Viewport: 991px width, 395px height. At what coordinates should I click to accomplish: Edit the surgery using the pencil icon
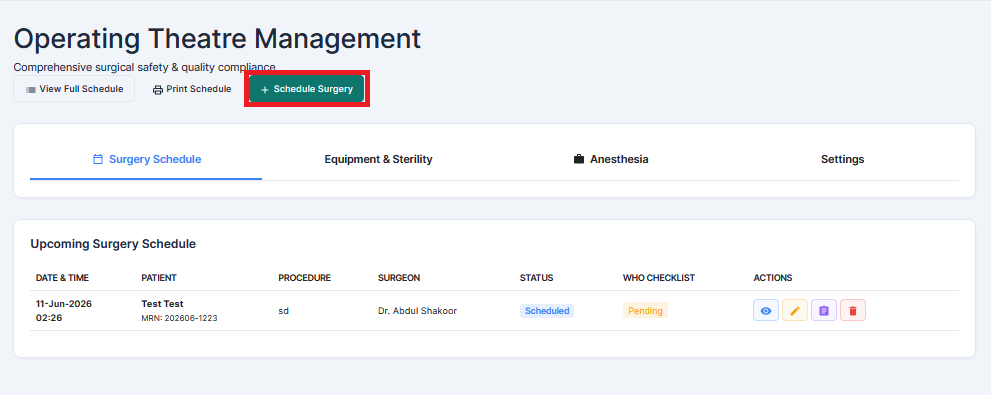[x=794, y=310]
